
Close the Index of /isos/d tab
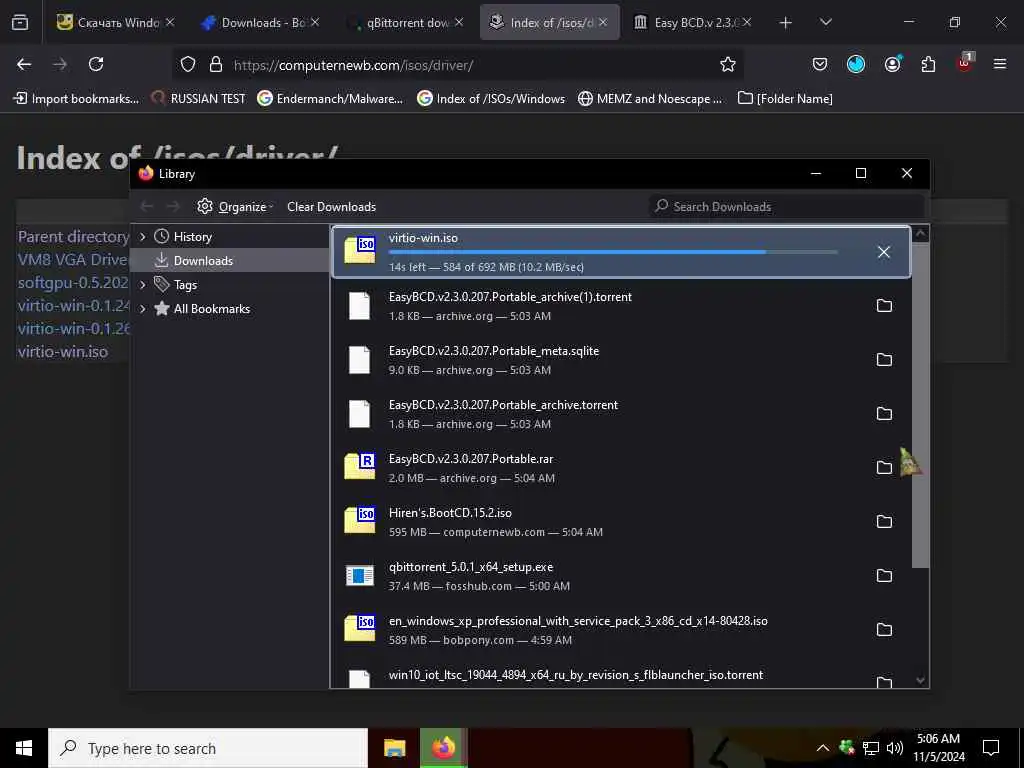click(x=603, y=22)
